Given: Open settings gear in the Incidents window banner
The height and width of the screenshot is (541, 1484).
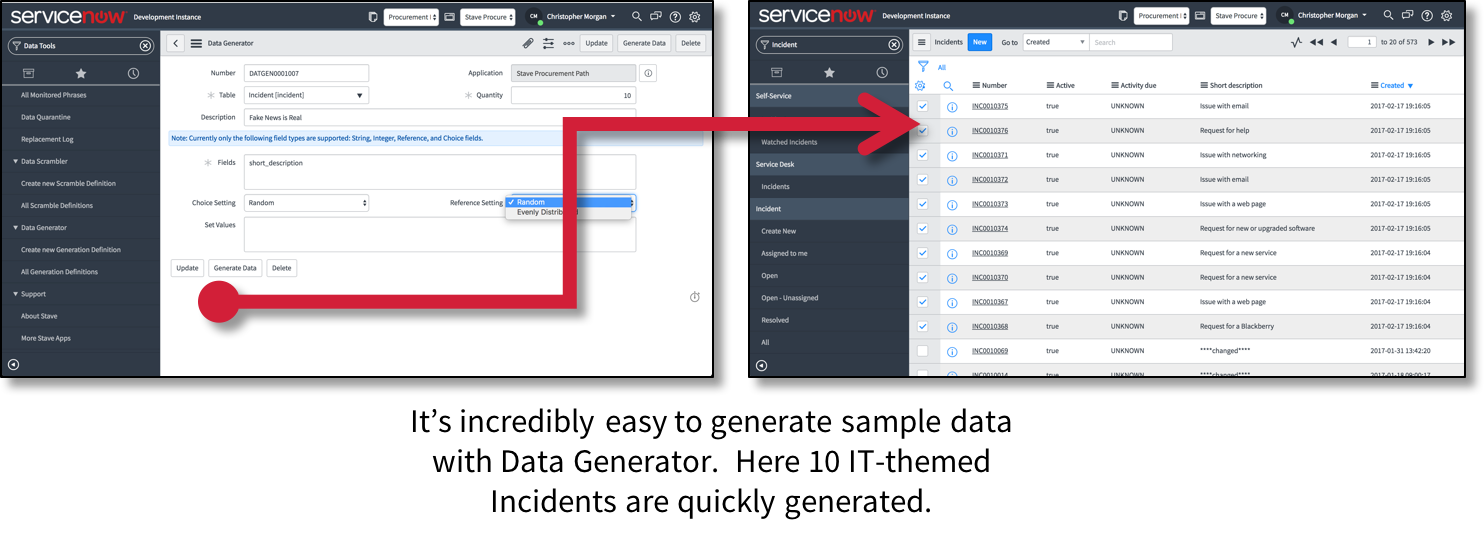Looking at the screenshot, I should click(x=1446, y=16).
